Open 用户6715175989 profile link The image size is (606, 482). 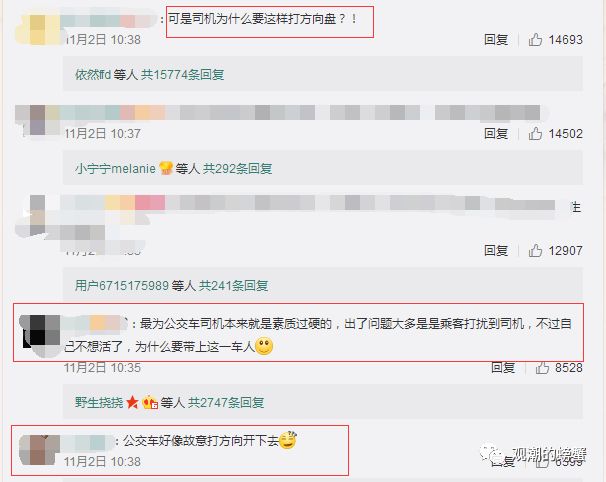pos(122,286)
